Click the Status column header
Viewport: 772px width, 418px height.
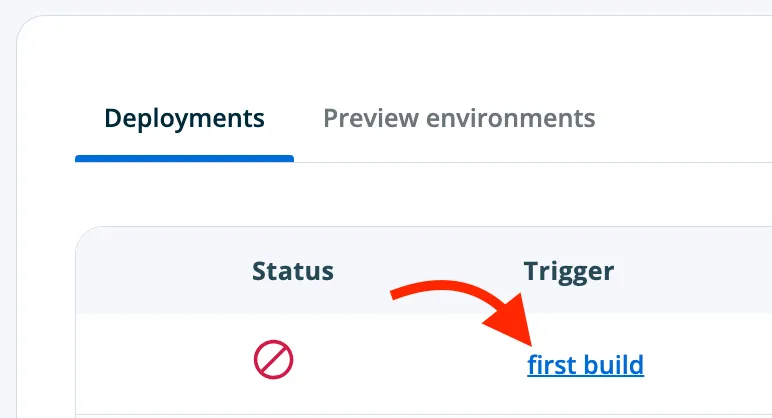293,271
